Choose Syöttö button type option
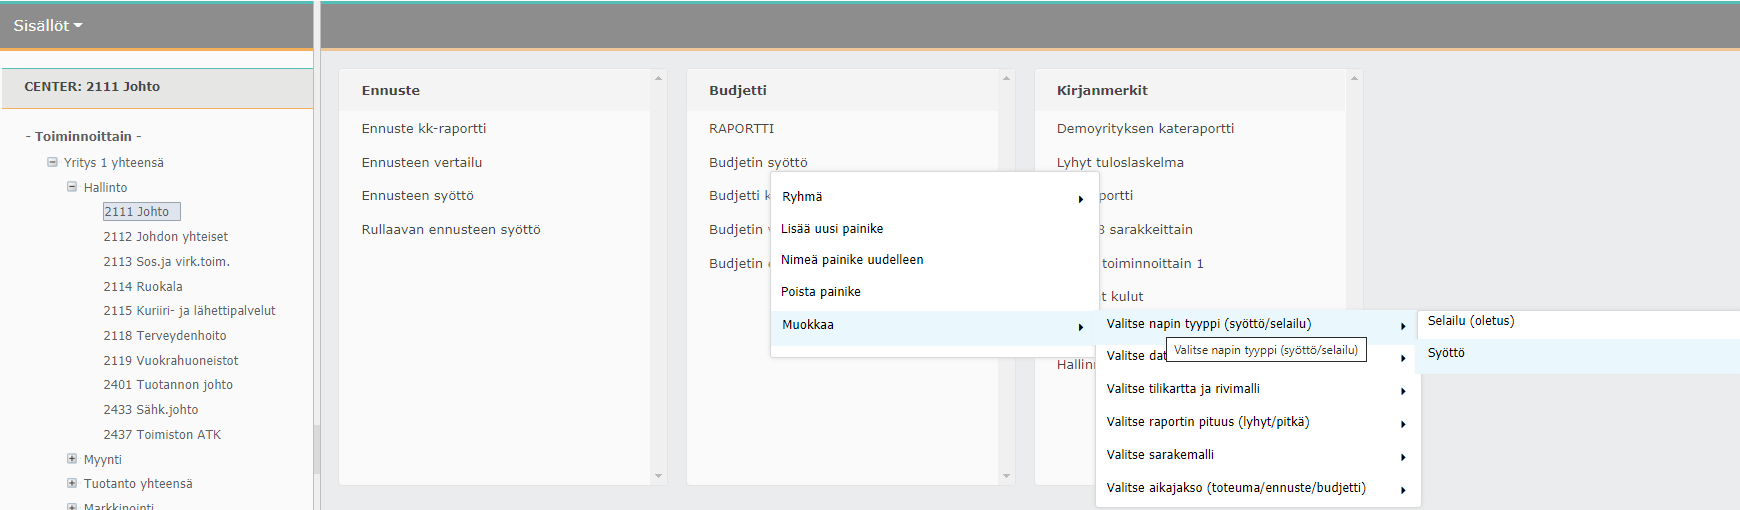 pos(1446,353)
